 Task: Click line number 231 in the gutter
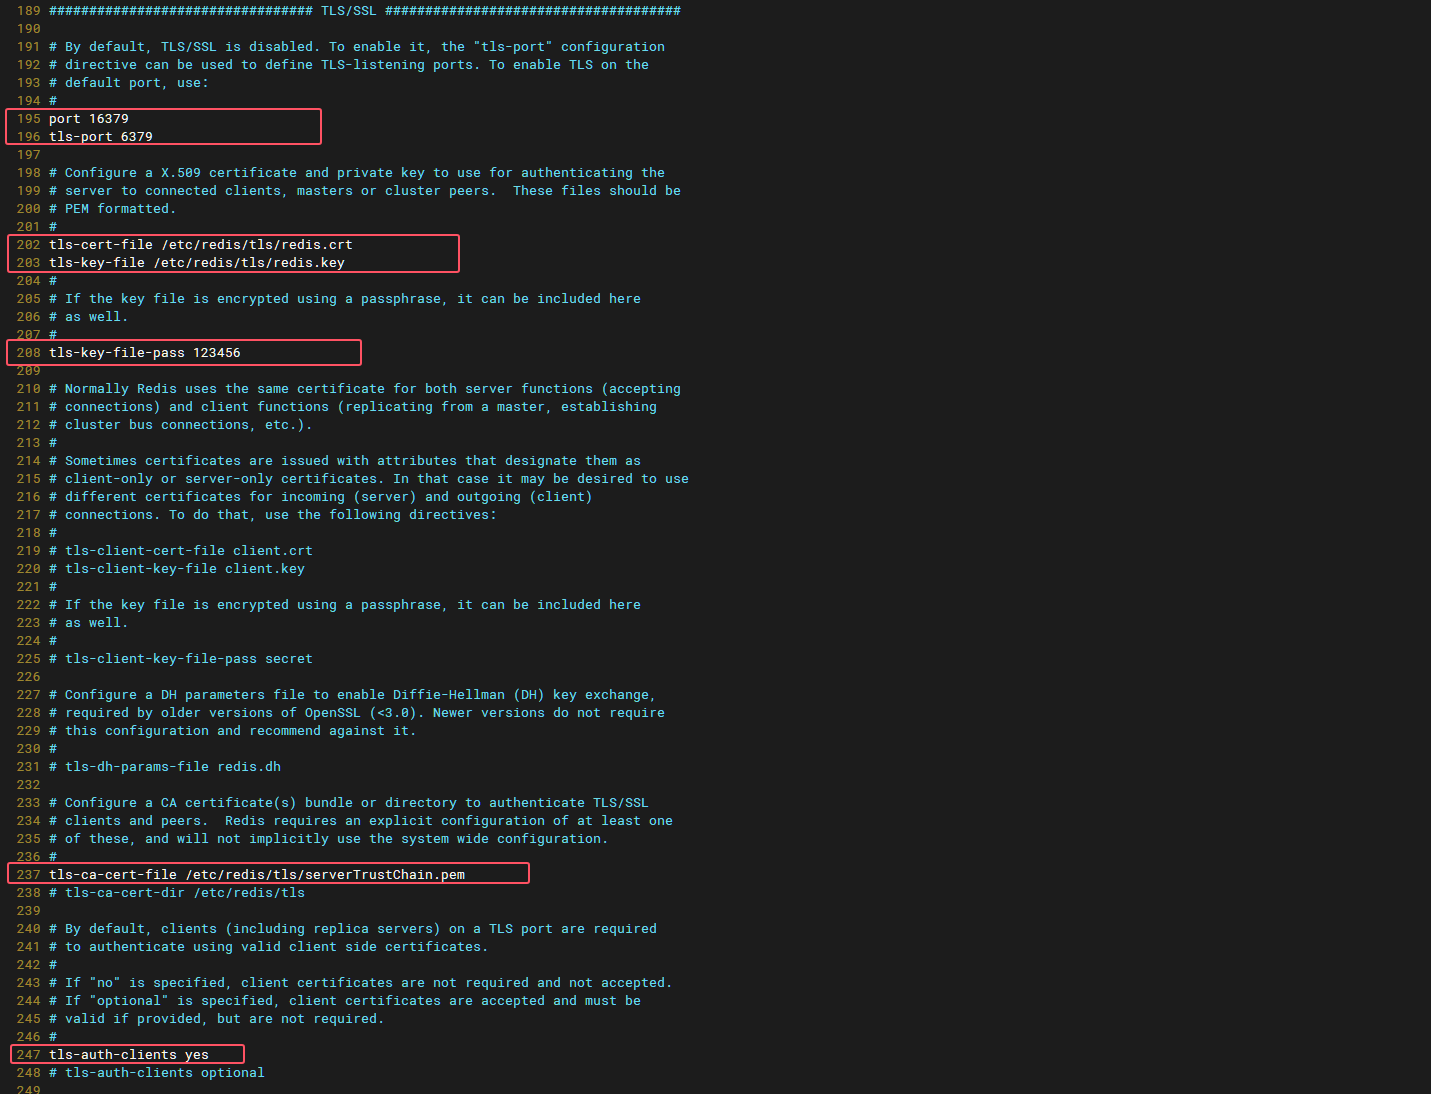[x=28, y=767]
